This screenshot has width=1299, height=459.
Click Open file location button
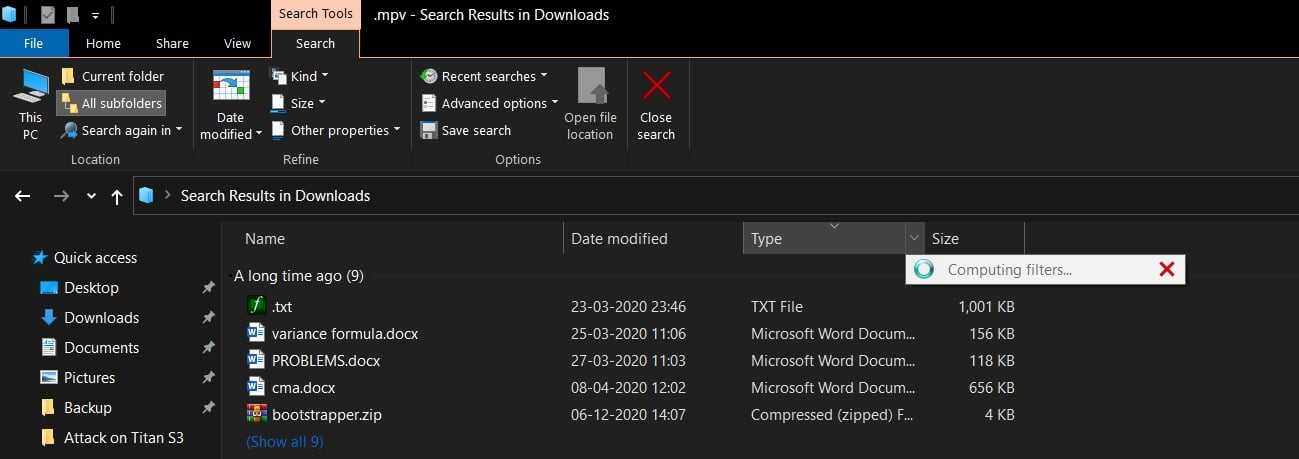(x=590, y=105)
